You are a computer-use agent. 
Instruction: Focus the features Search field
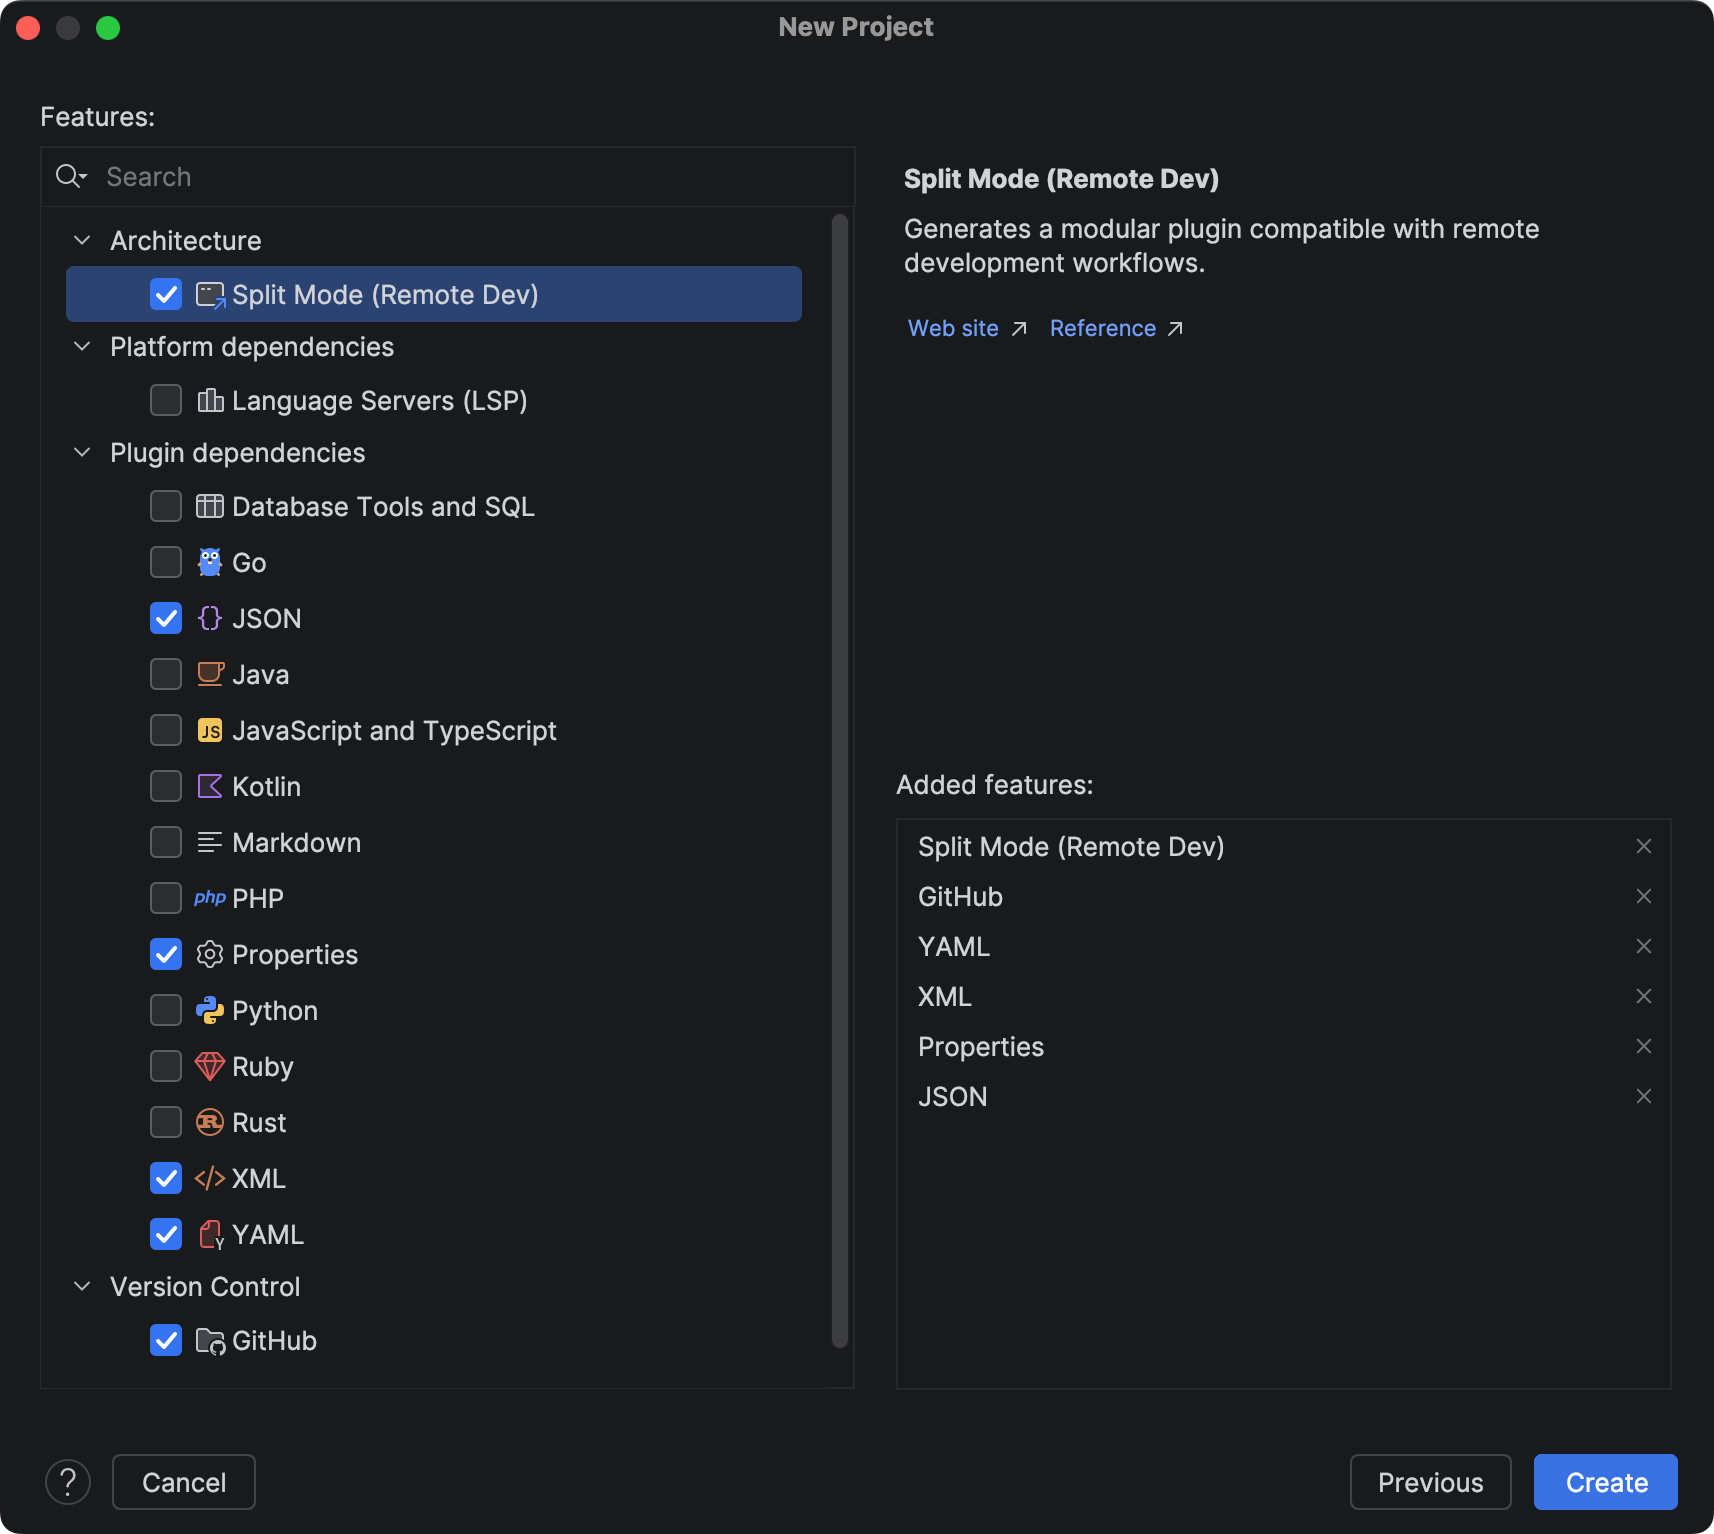pyautogui.click(x=448, y=177)
